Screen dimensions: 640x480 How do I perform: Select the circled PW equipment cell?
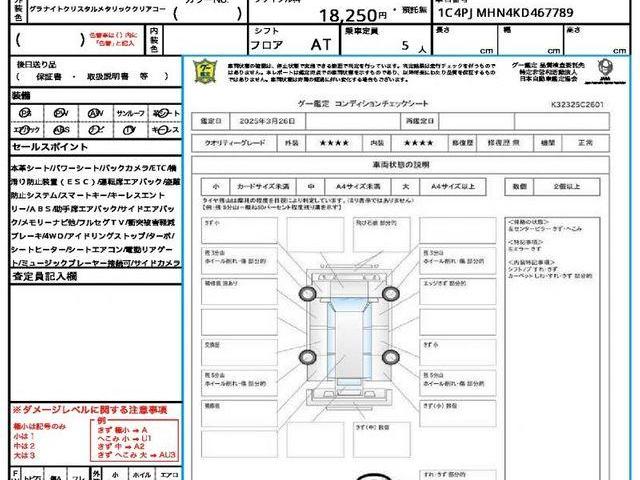61,113
